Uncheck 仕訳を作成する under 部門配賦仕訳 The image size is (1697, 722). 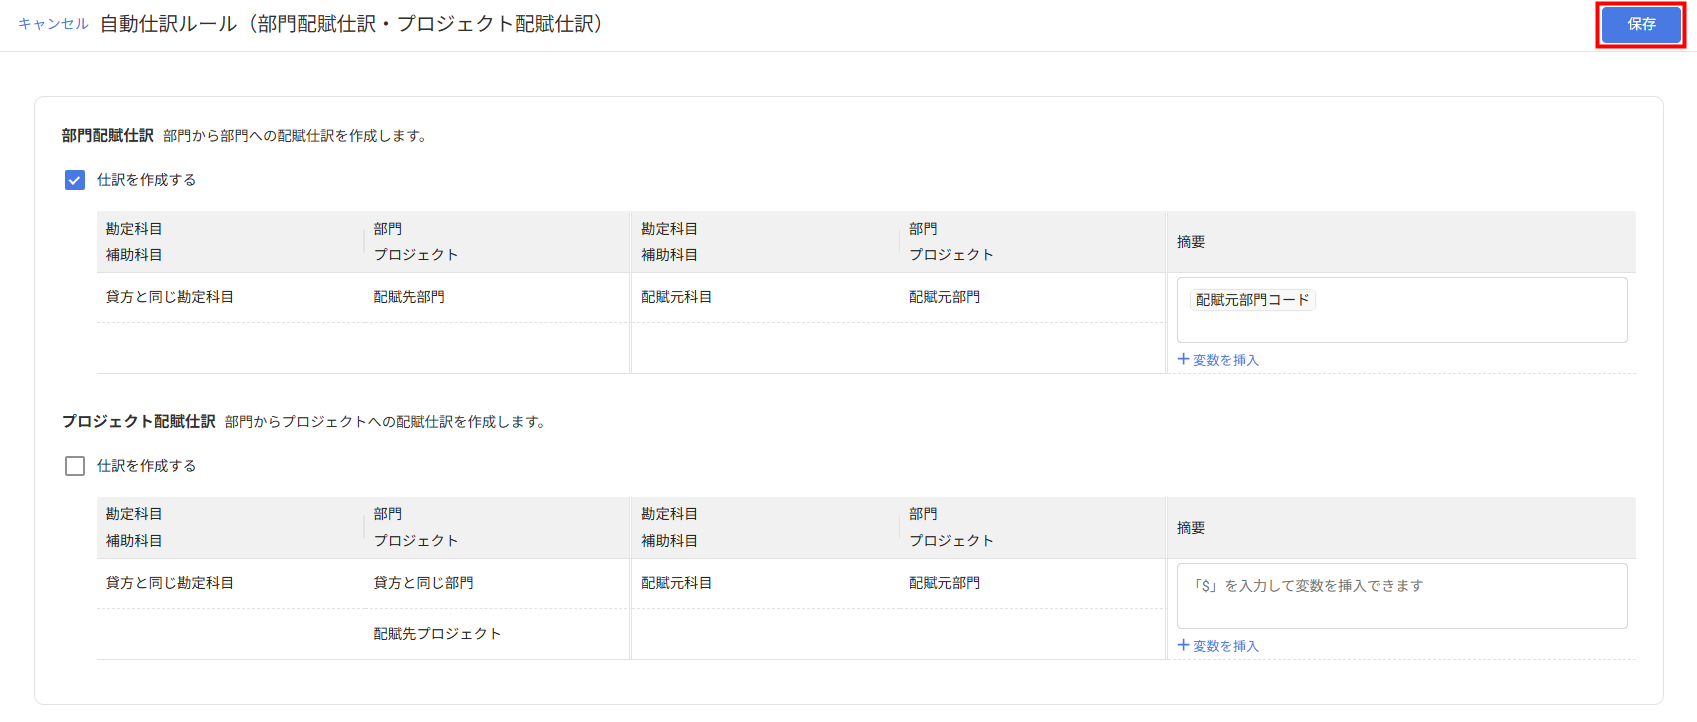(75, 180)
